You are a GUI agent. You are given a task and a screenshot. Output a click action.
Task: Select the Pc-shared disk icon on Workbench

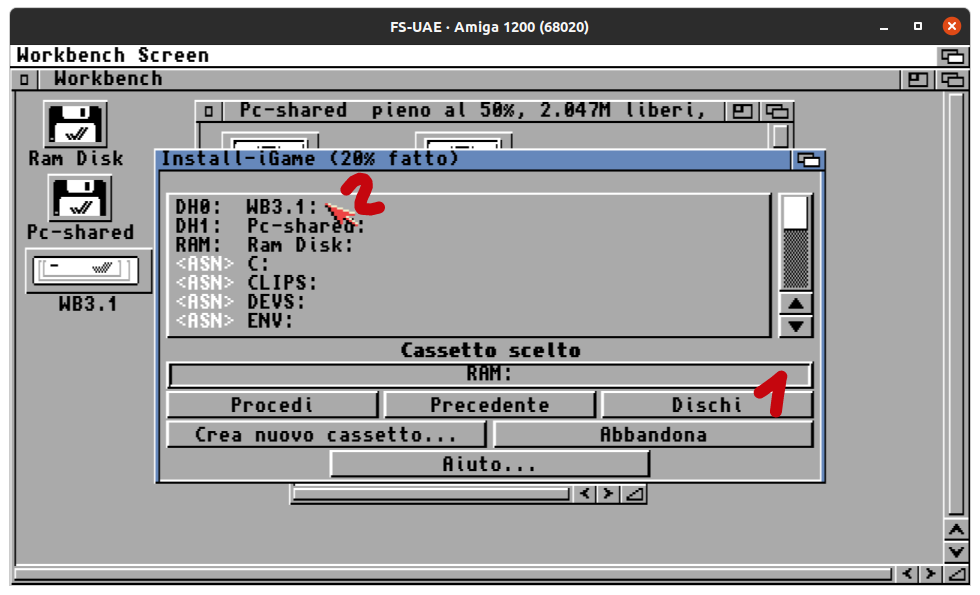[x=79, y=198]
